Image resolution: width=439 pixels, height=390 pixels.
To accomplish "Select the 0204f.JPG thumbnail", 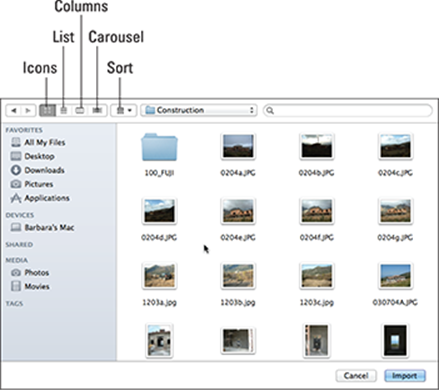I will point(317,211).
